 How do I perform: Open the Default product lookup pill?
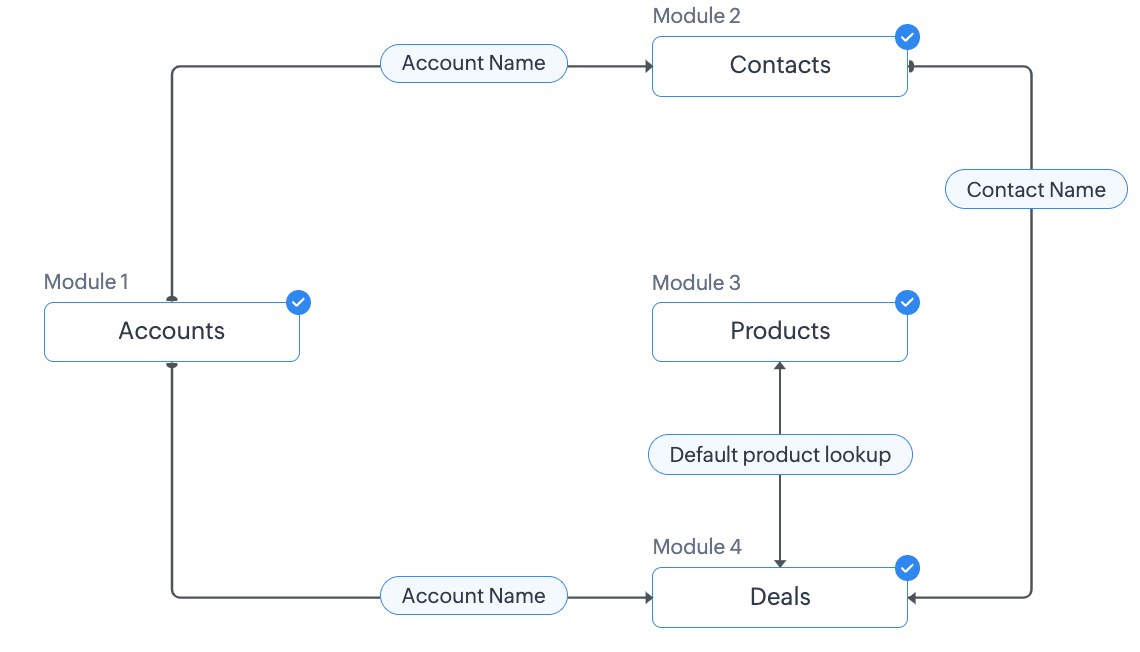[780, 455]
